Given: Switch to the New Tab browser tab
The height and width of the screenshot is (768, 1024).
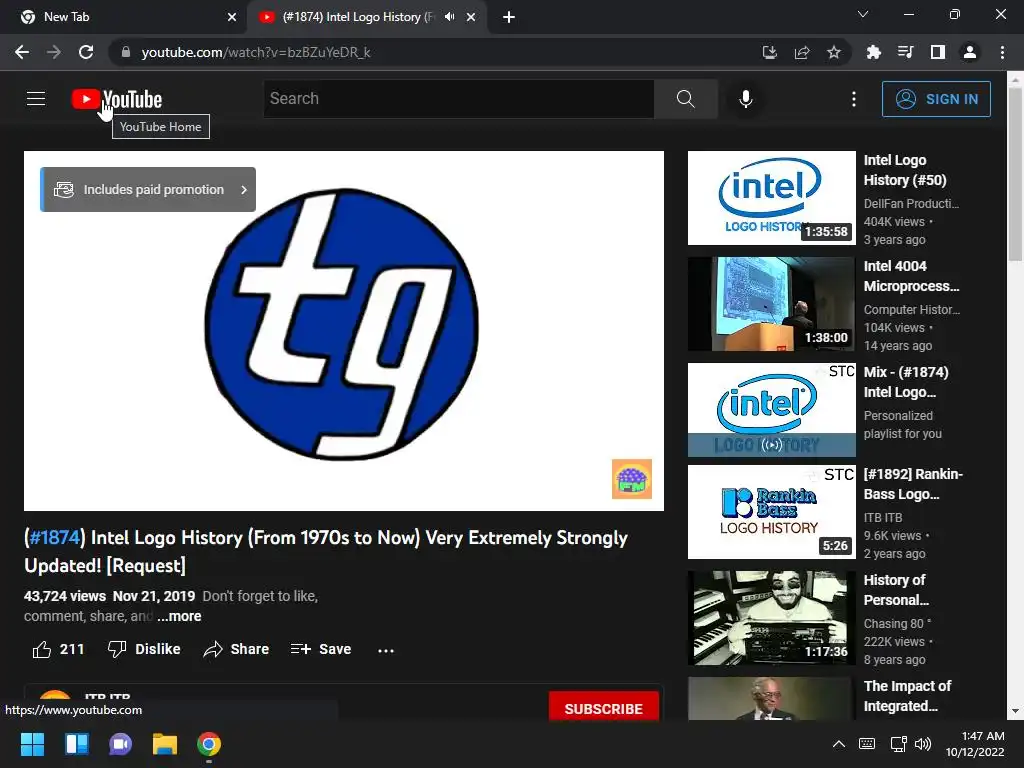Looking at the screenshot, I should [123, 17].
